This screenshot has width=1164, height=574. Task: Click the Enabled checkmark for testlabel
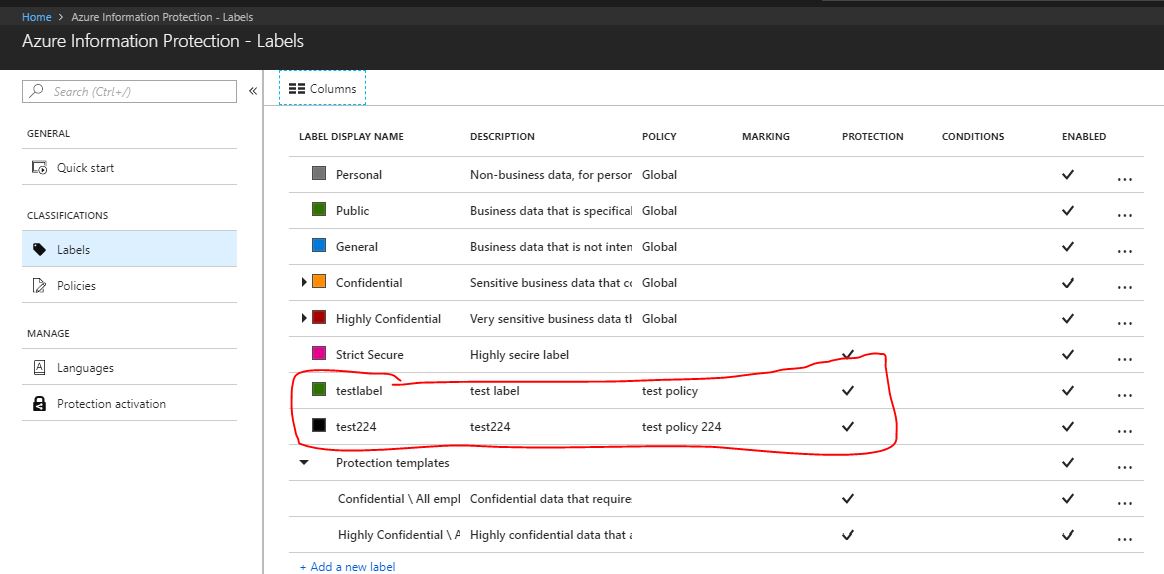coord(1067,391)
